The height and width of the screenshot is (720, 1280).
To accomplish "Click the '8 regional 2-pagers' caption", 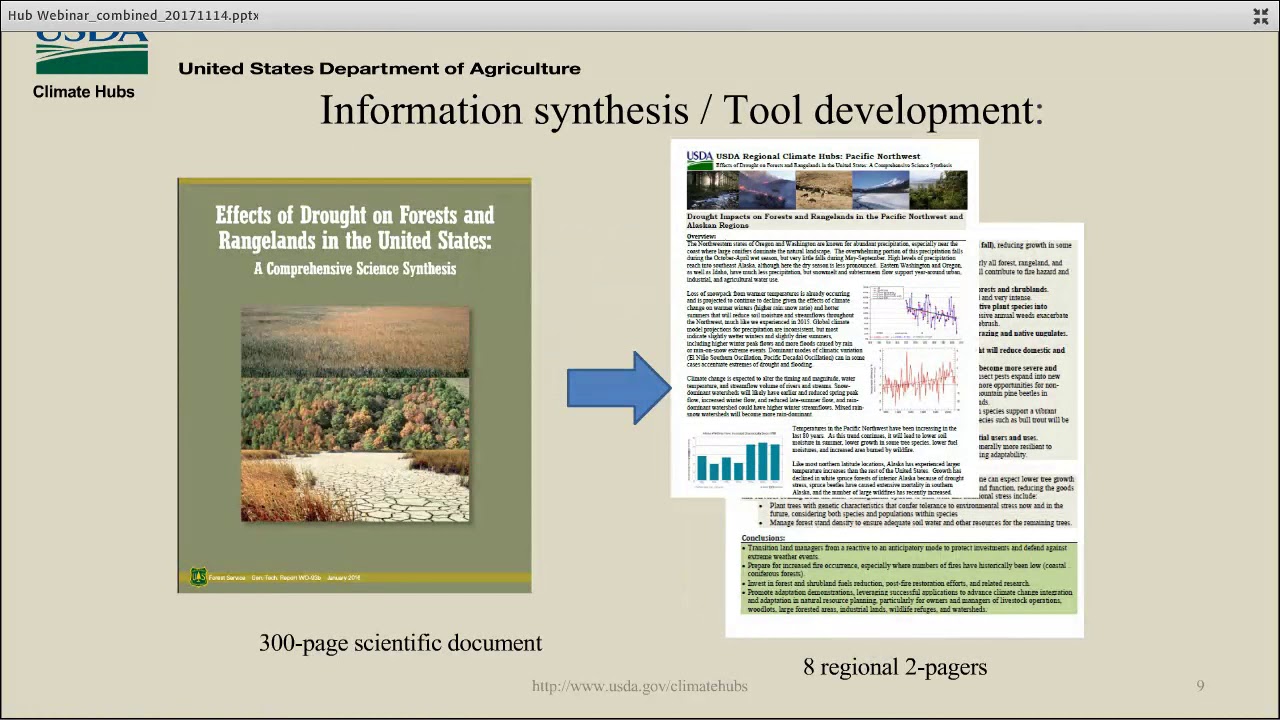I will (895, 667).
